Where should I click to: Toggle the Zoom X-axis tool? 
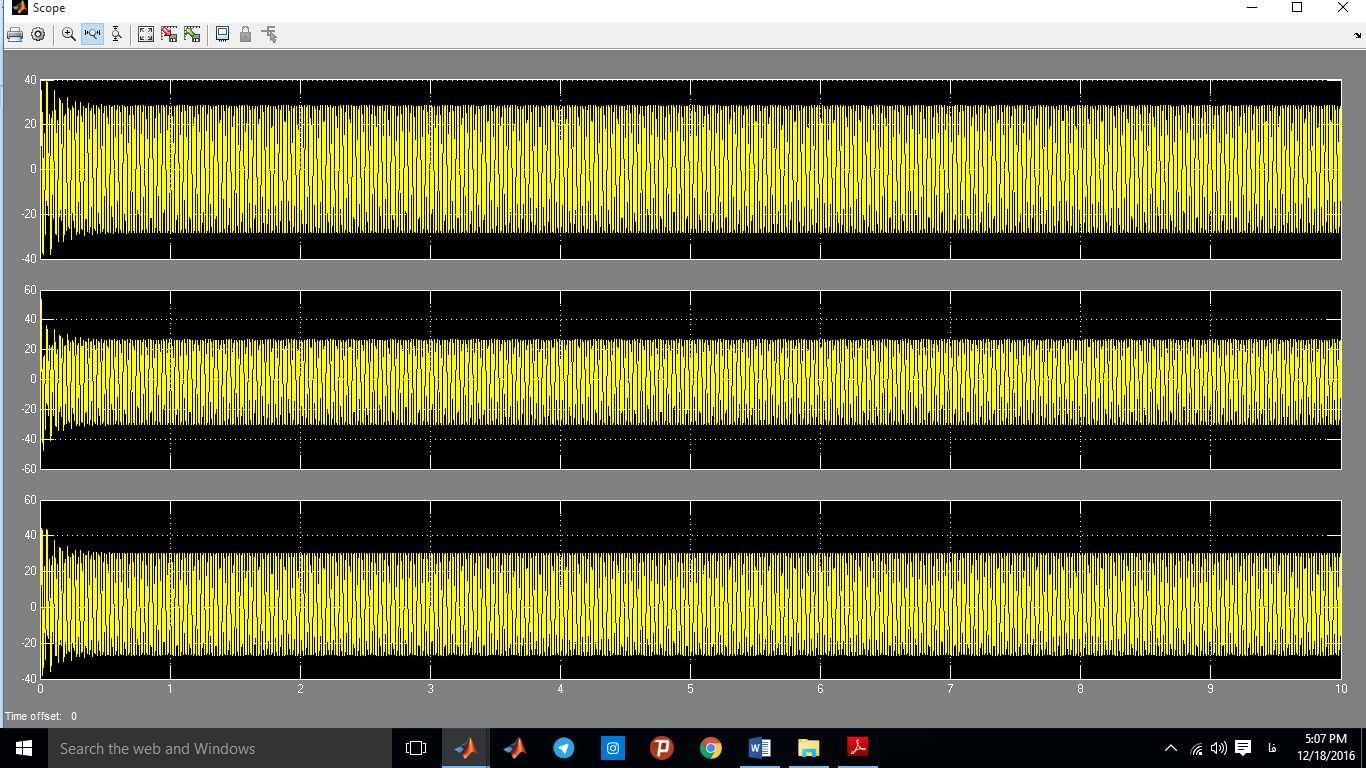92,34
